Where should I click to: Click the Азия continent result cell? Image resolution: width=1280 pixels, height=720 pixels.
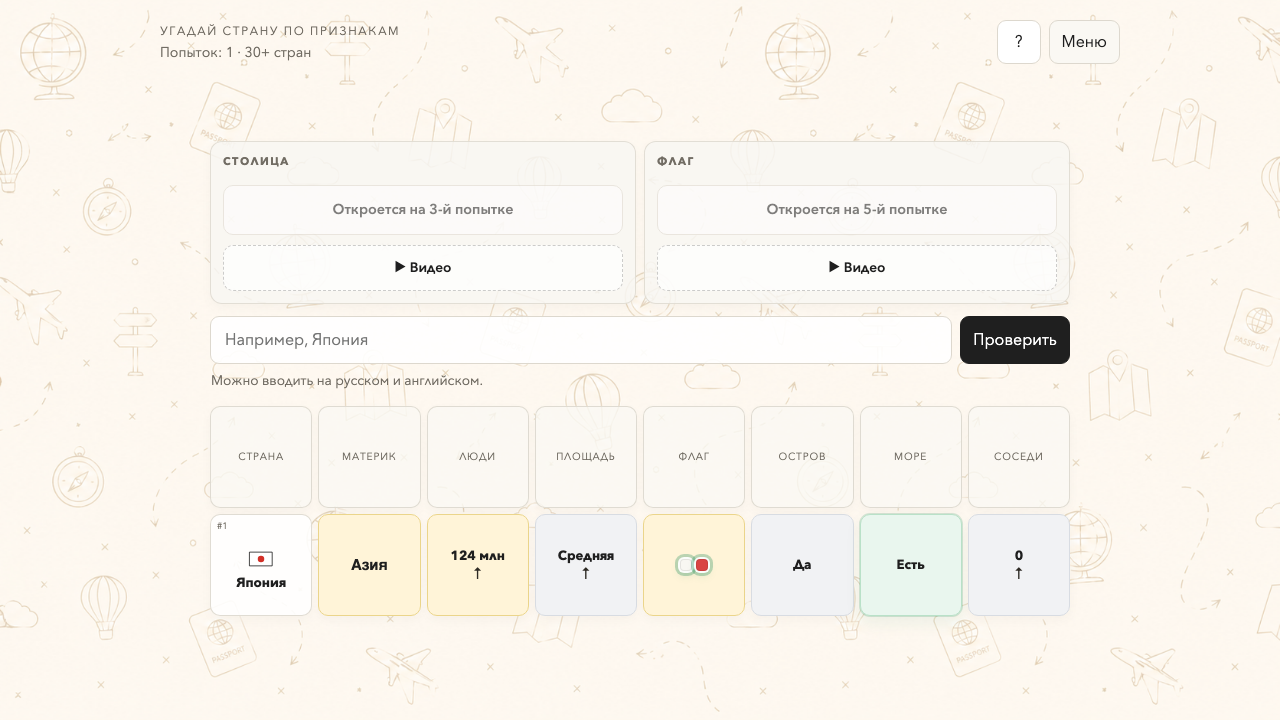pos(369,565)
